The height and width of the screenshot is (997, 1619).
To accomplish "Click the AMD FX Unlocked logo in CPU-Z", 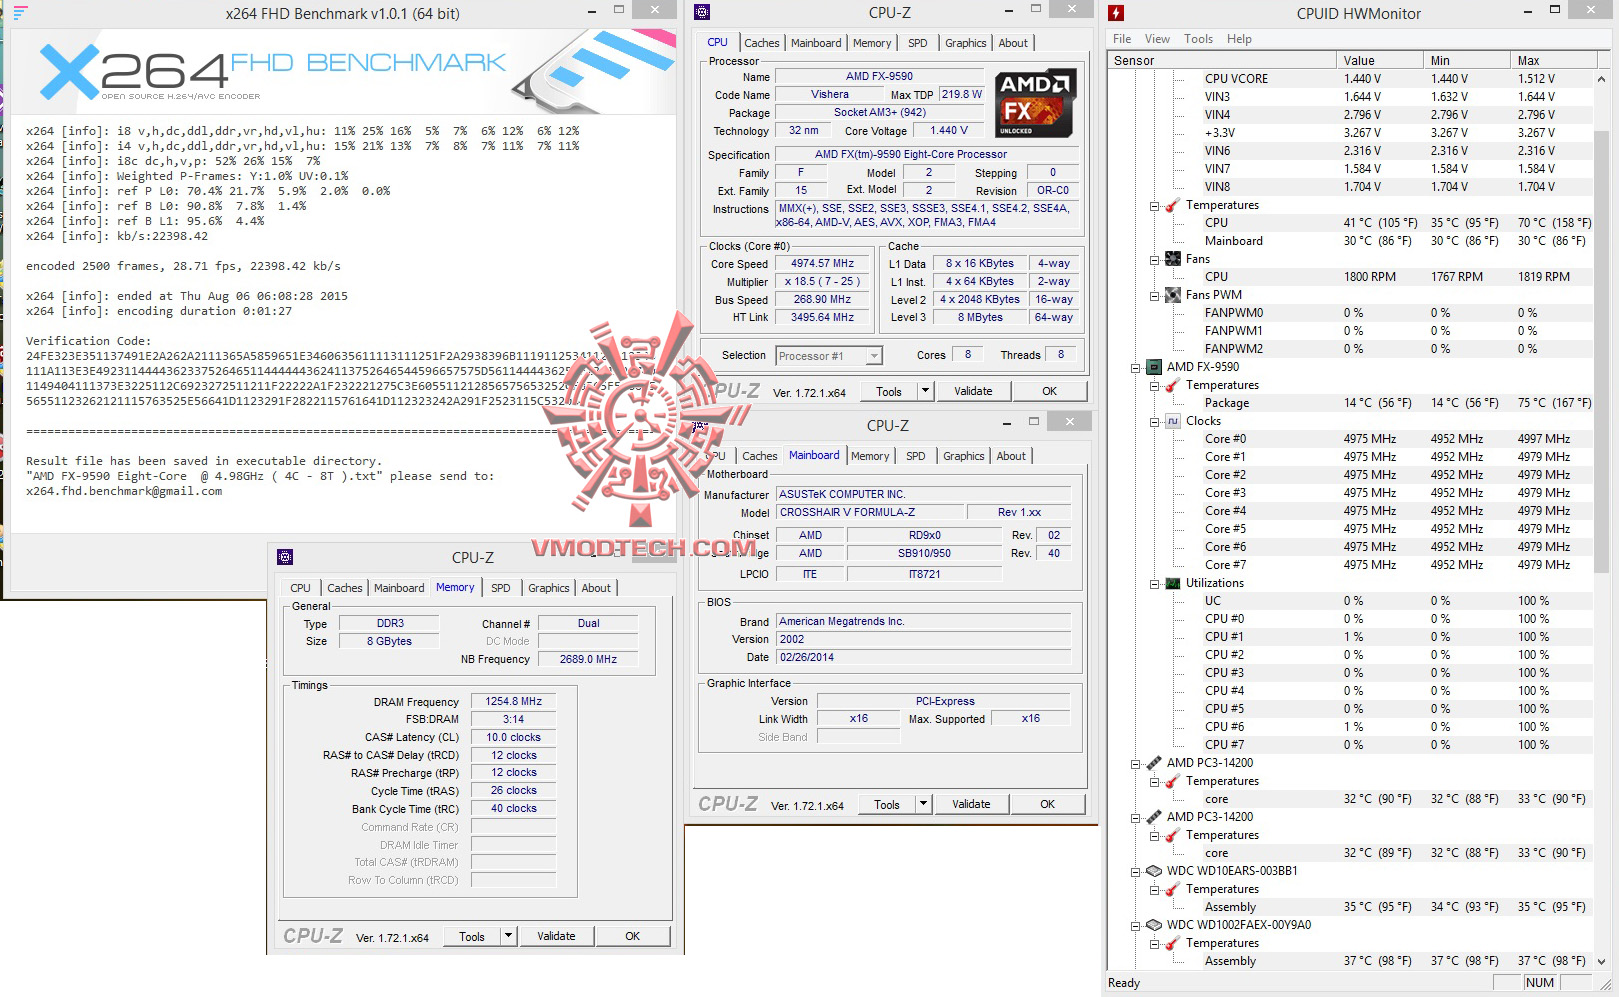I will click(1035, 103).
